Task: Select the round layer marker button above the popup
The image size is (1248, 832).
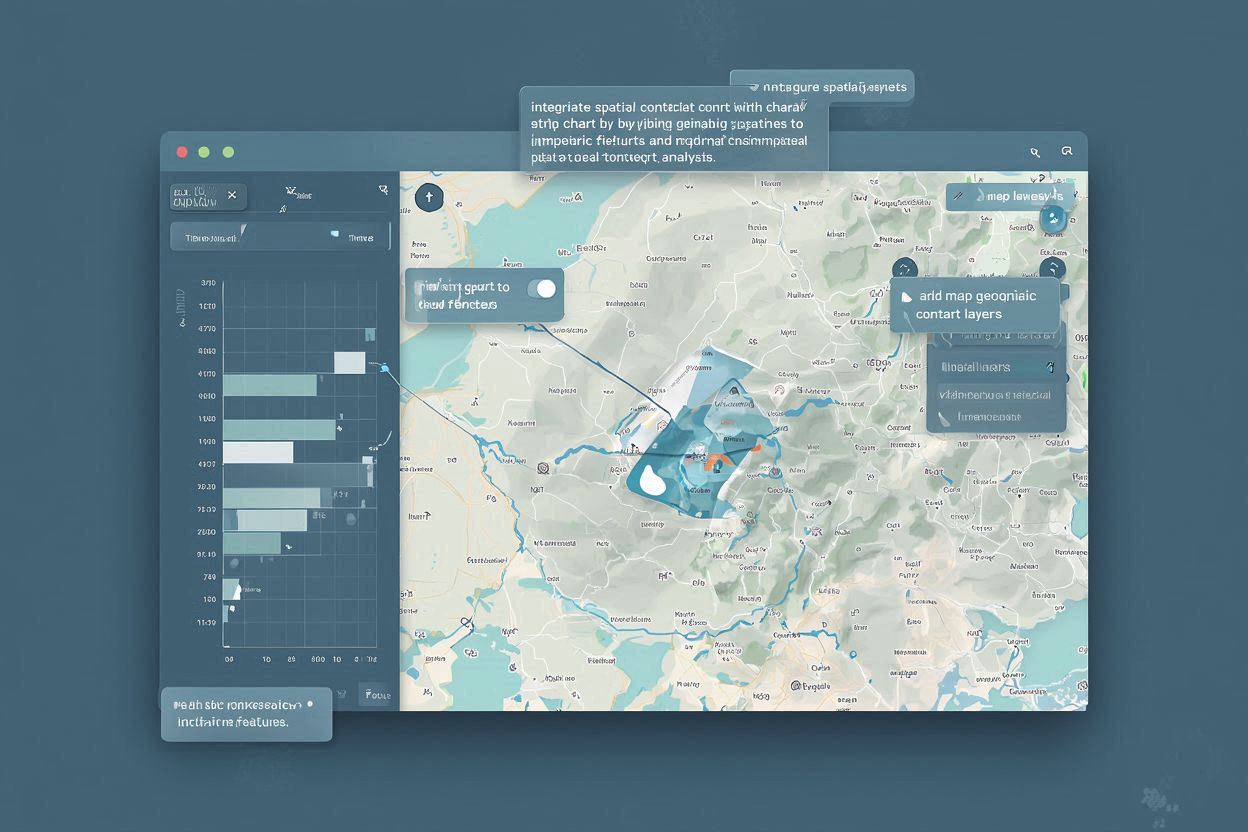Action: [x=1053, y=268]
